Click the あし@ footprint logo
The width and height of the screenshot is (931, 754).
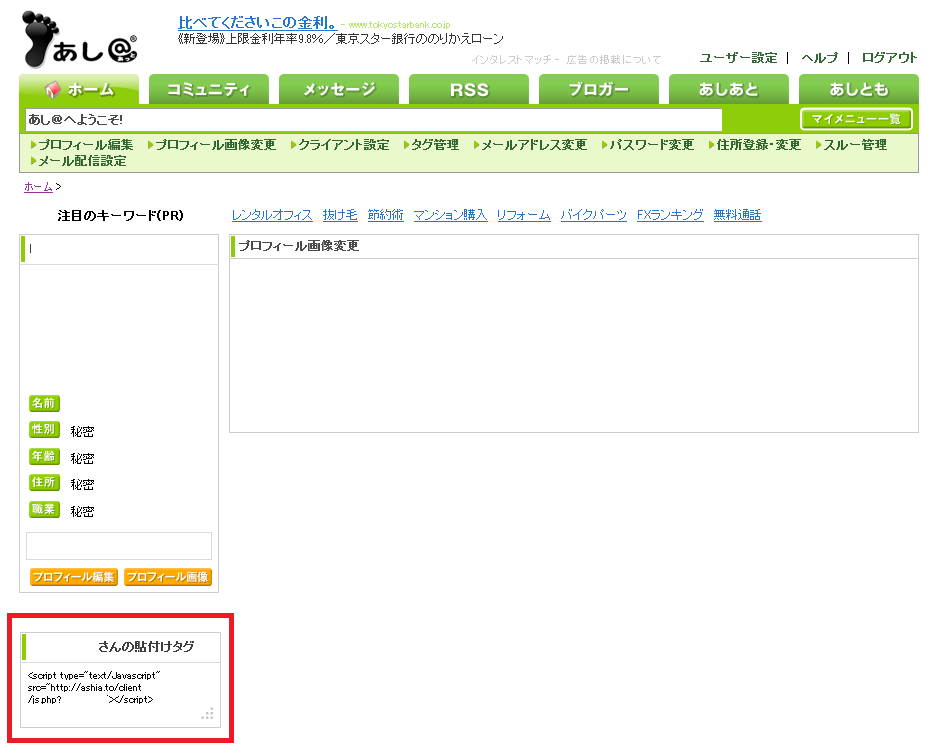(x=80, y=39)
